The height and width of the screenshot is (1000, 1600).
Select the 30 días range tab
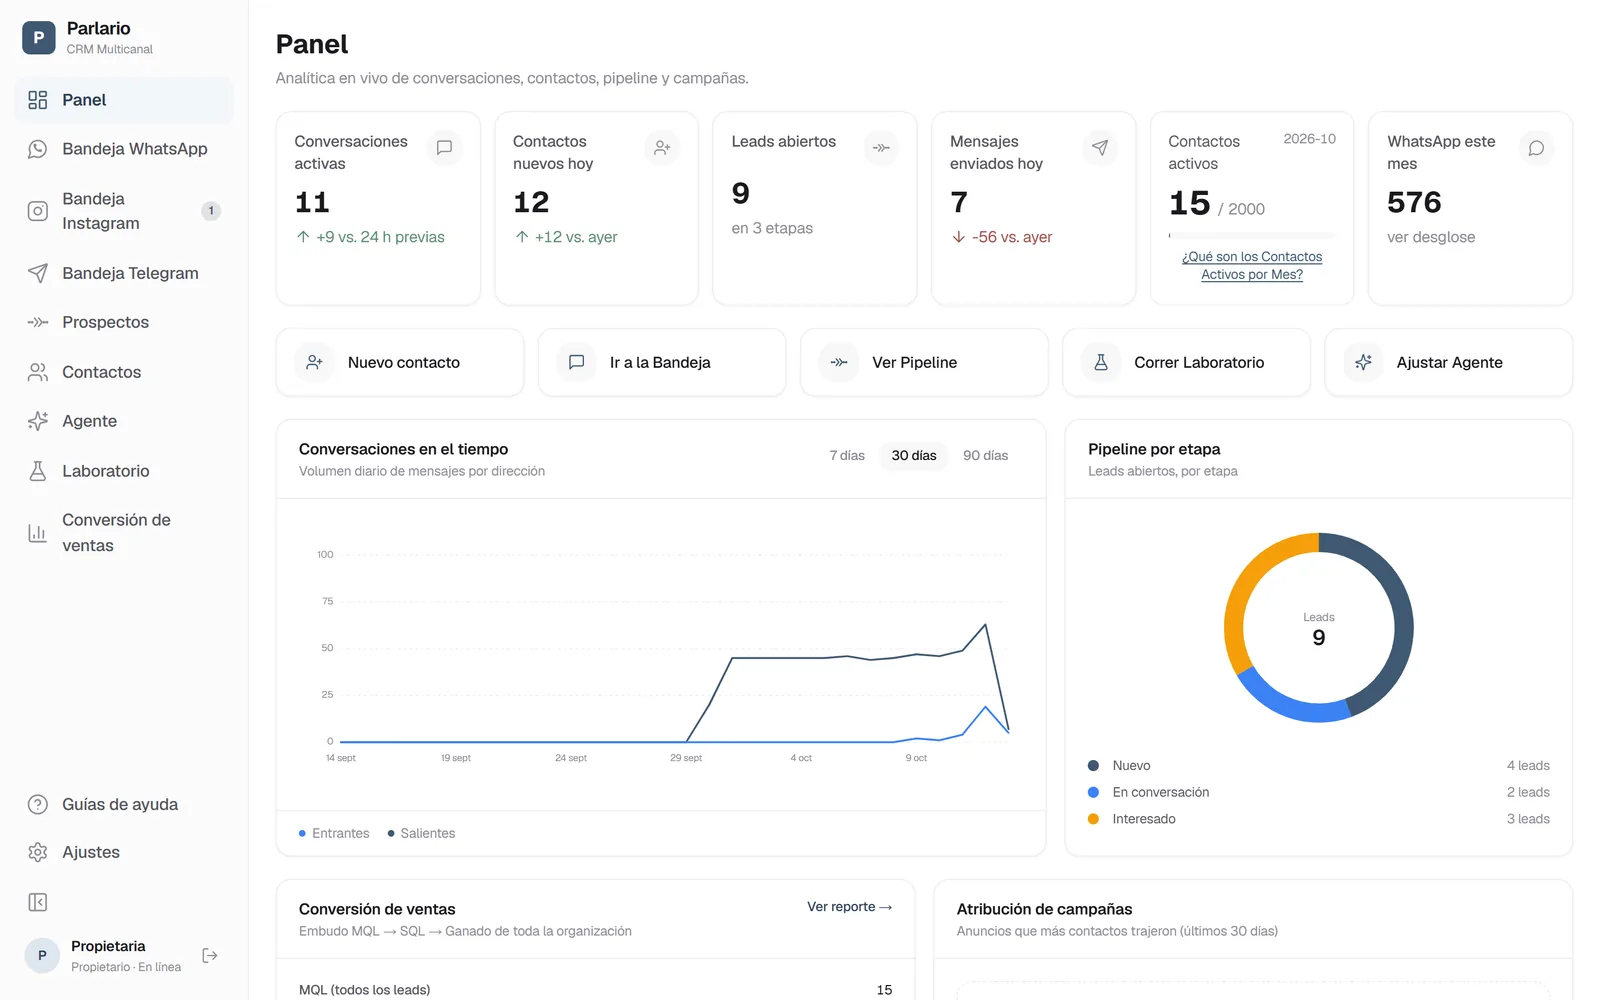pos(914,456)
